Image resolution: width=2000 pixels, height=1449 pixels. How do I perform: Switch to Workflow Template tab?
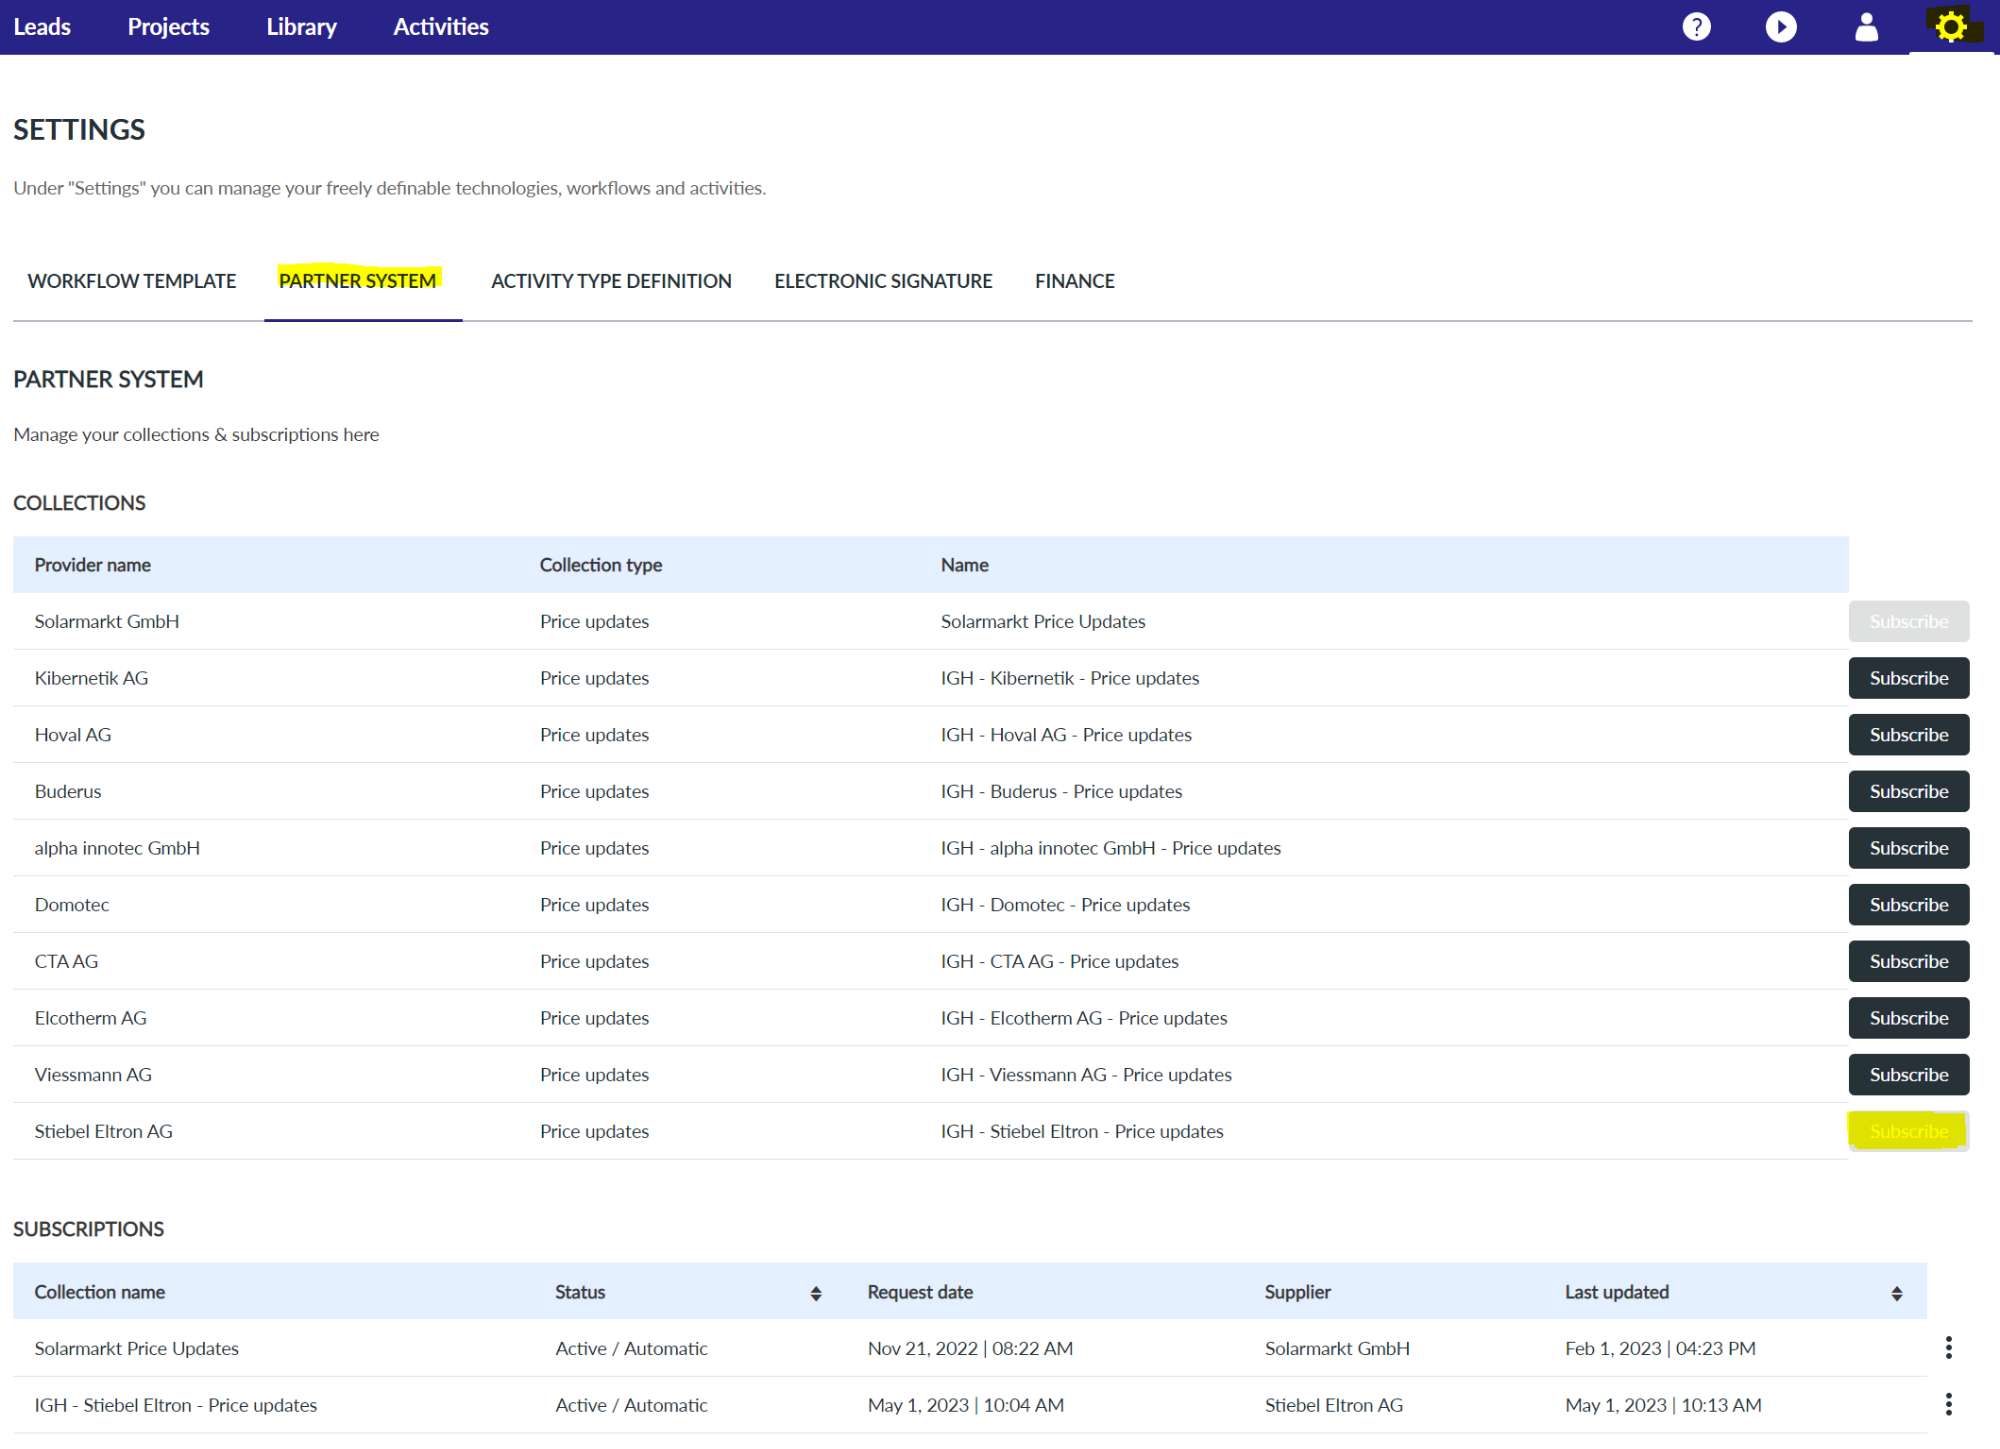click(132, 281)
